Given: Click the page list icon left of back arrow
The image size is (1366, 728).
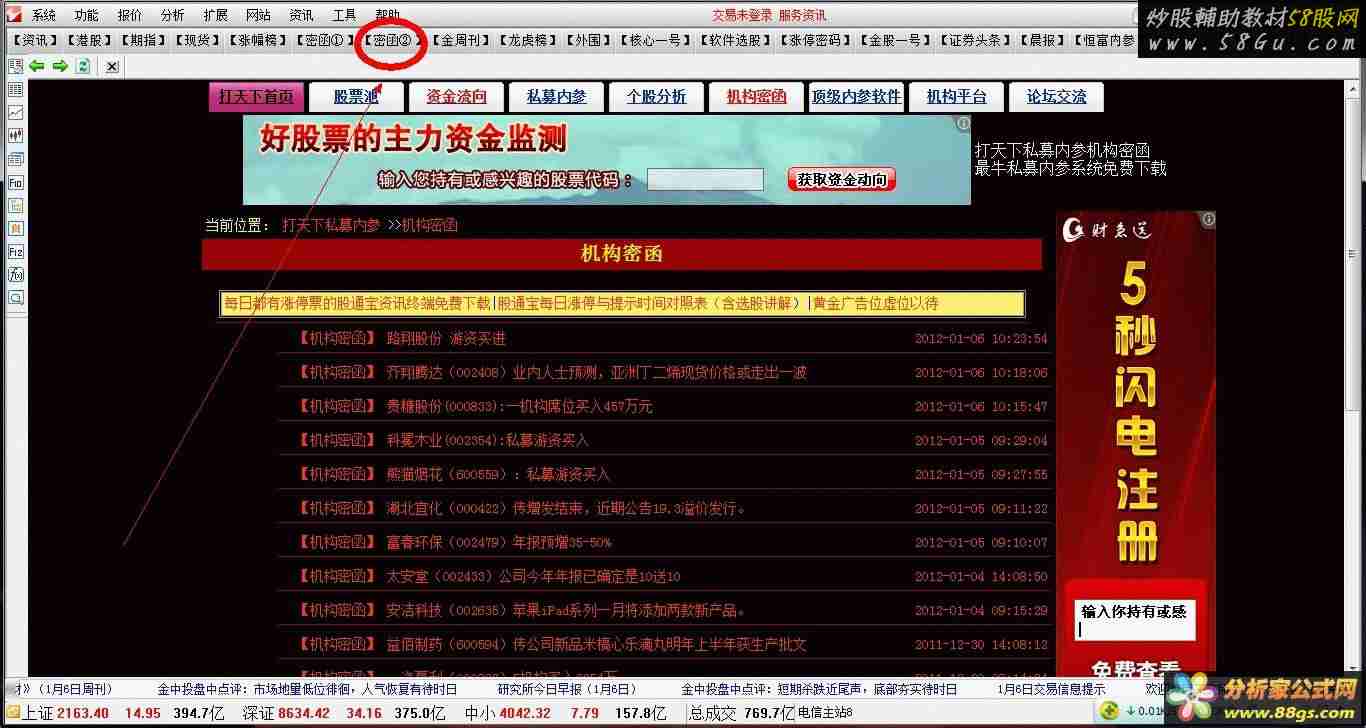Looking at the screenshot, I should tap(15, 66).
